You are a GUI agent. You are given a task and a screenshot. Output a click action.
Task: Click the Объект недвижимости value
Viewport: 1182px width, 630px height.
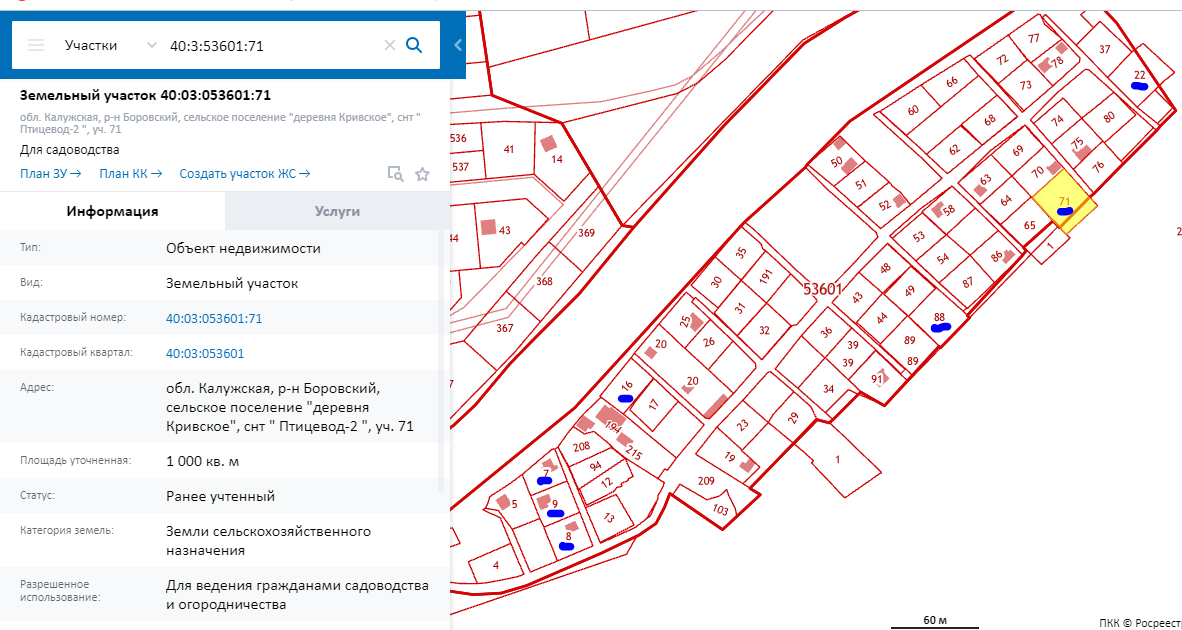point(243,249)
